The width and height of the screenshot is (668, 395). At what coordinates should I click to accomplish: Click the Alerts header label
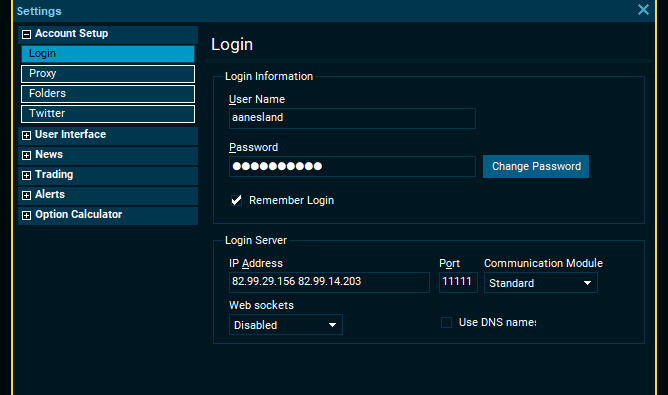(50, 194)
